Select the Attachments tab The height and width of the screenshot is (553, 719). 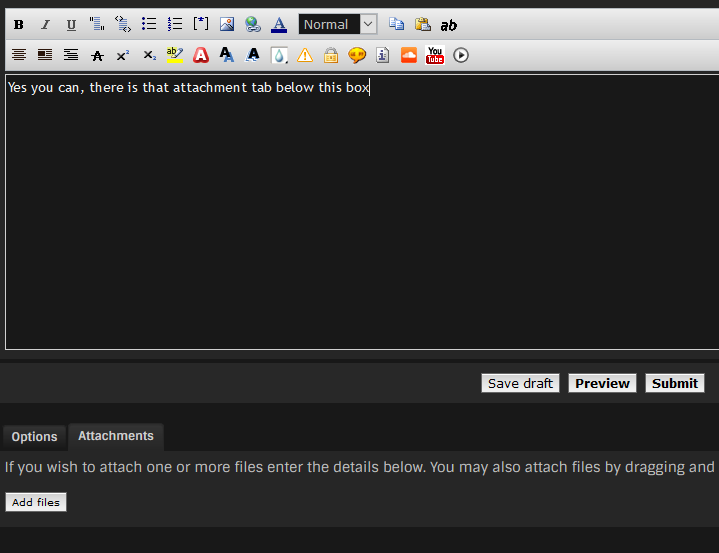116,436
